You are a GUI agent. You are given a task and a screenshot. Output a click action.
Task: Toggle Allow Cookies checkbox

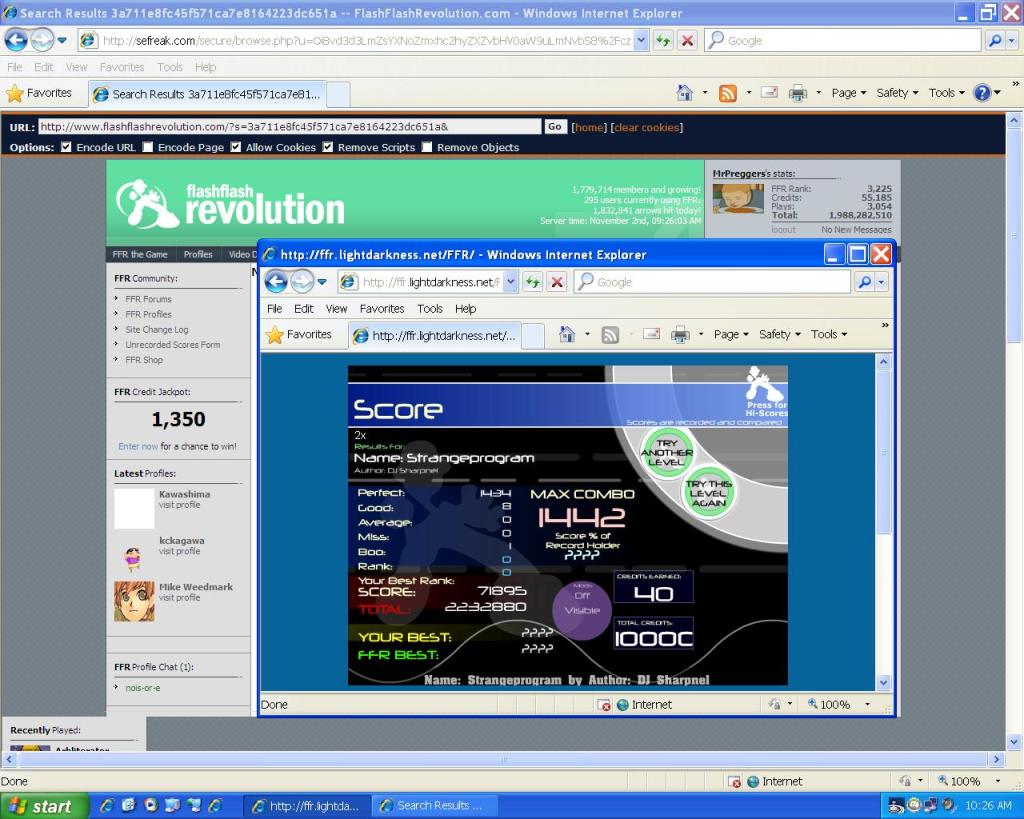[236, 147]
